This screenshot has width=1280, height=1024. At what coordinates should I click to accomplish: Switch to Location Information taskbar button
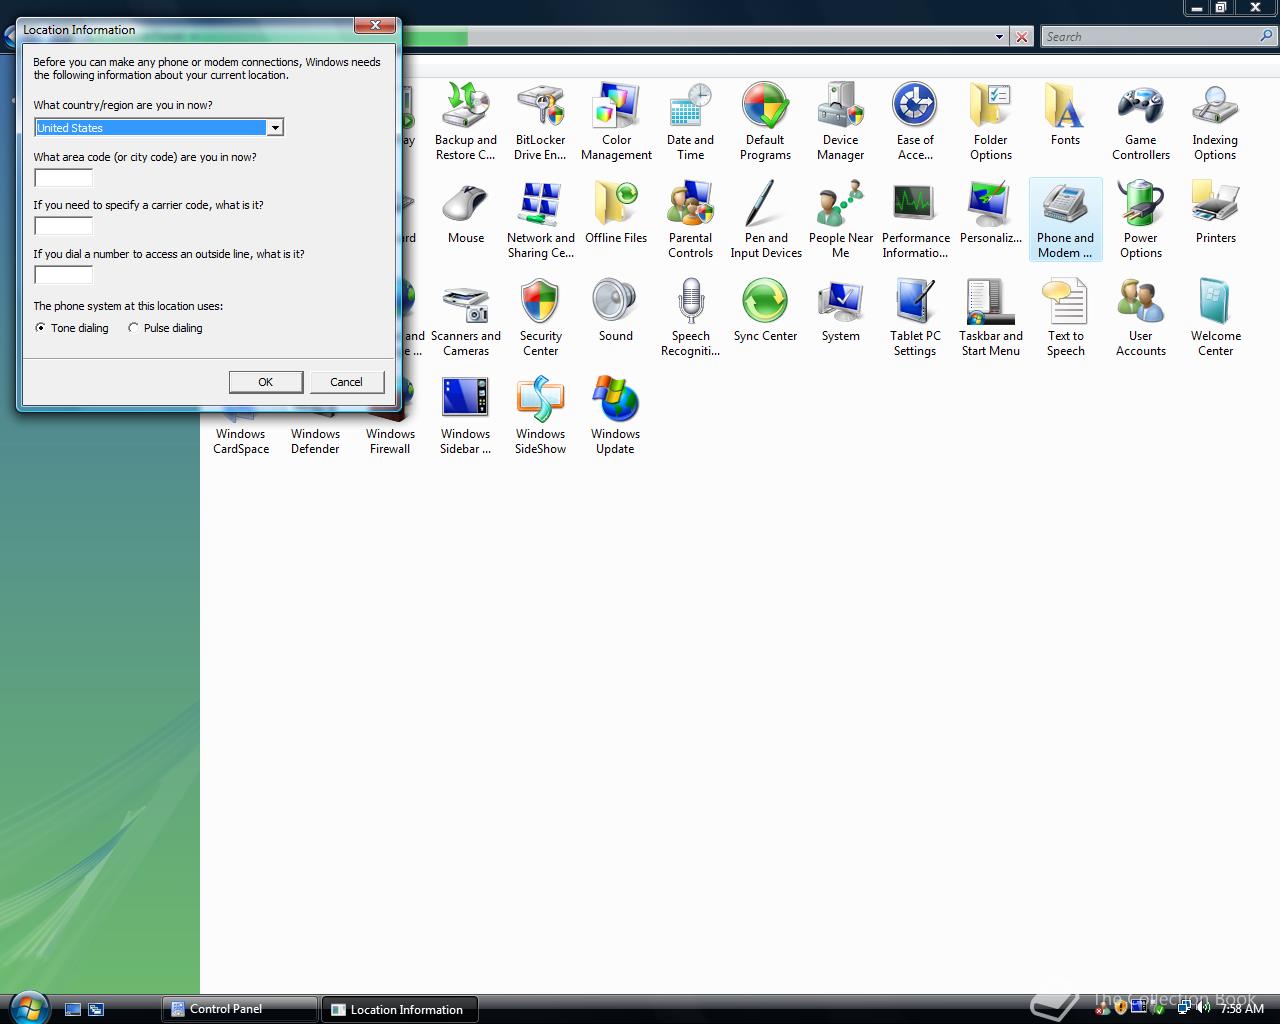(x=399, y=1009)
